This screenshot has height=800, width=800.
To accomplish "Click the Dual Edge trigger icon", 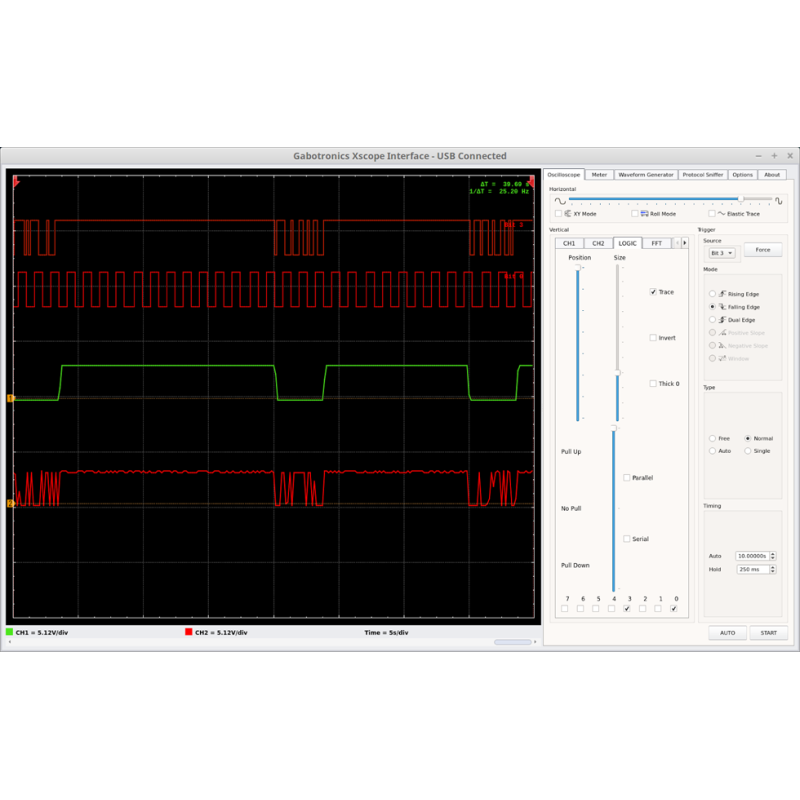I will 721,320.
